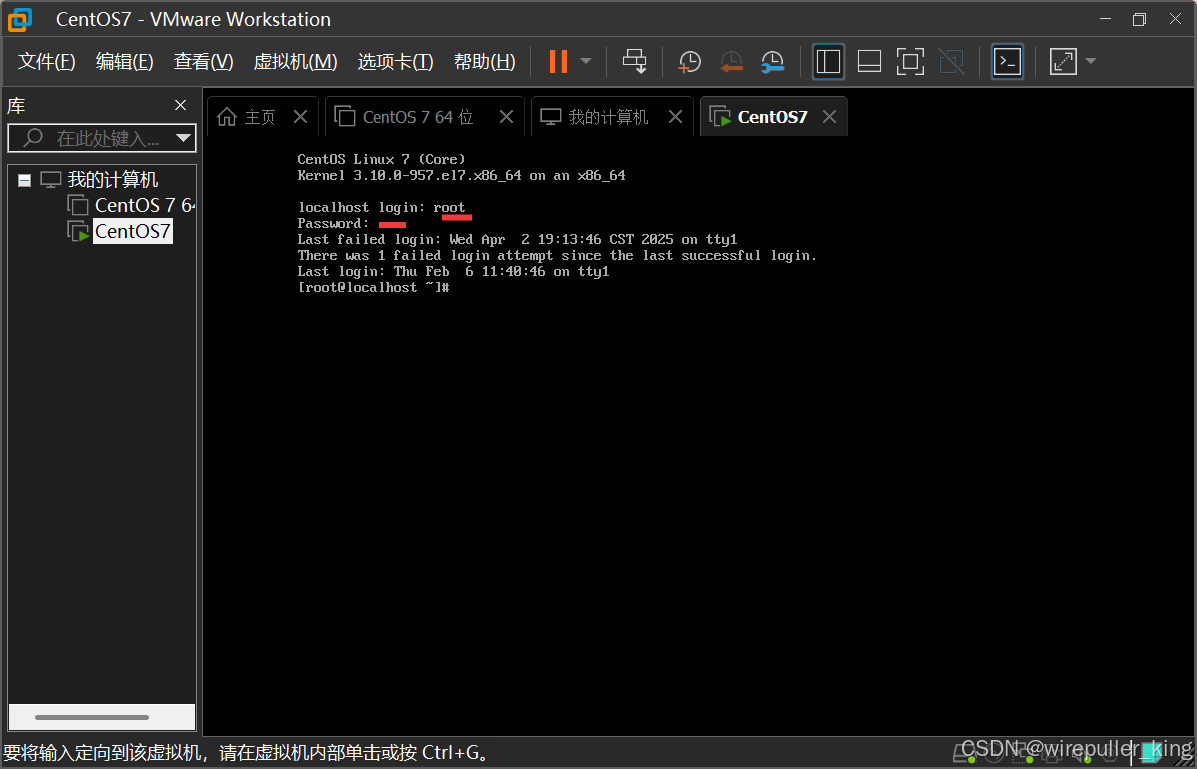The width and height of the screenshot is (1197, 769).
Task: Take a snapshot of this virtual machine
Action: click(689, 62)
